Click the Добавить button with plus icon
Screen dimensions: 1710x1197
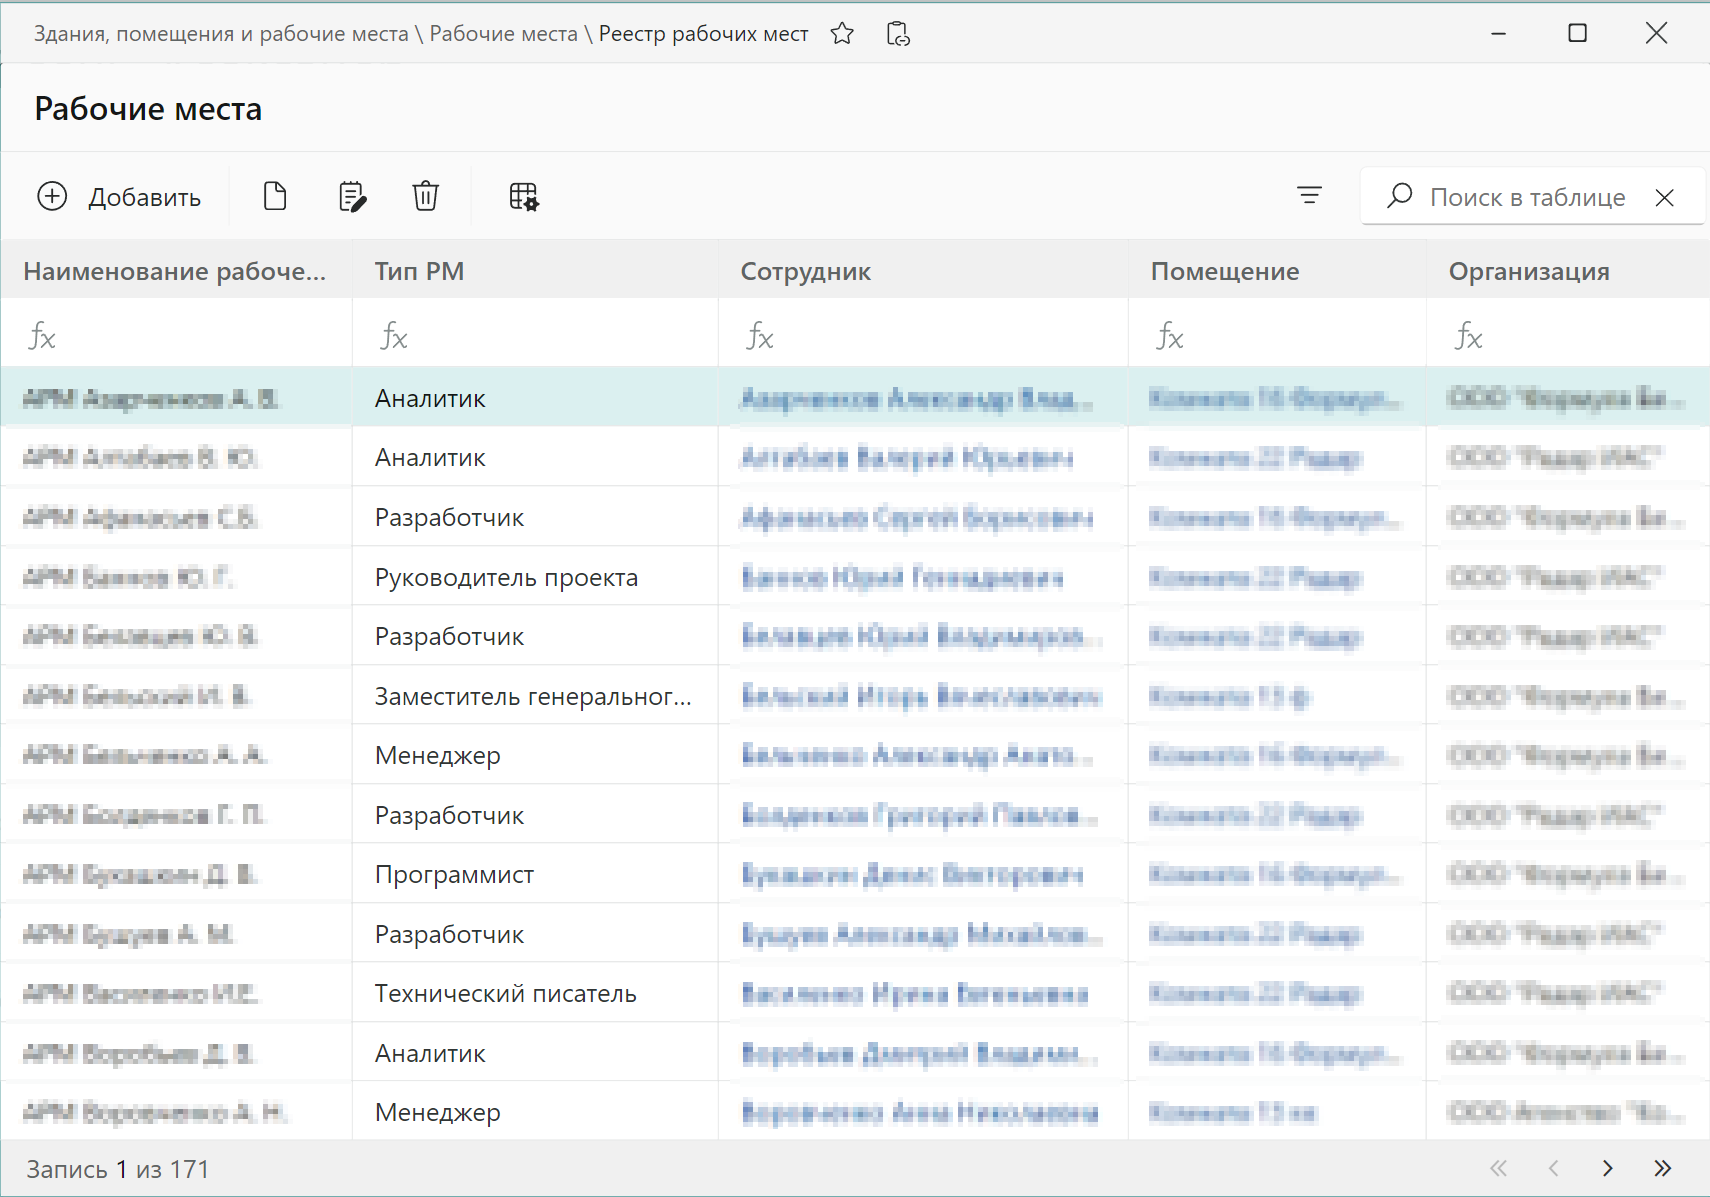(x=119, y=197)
